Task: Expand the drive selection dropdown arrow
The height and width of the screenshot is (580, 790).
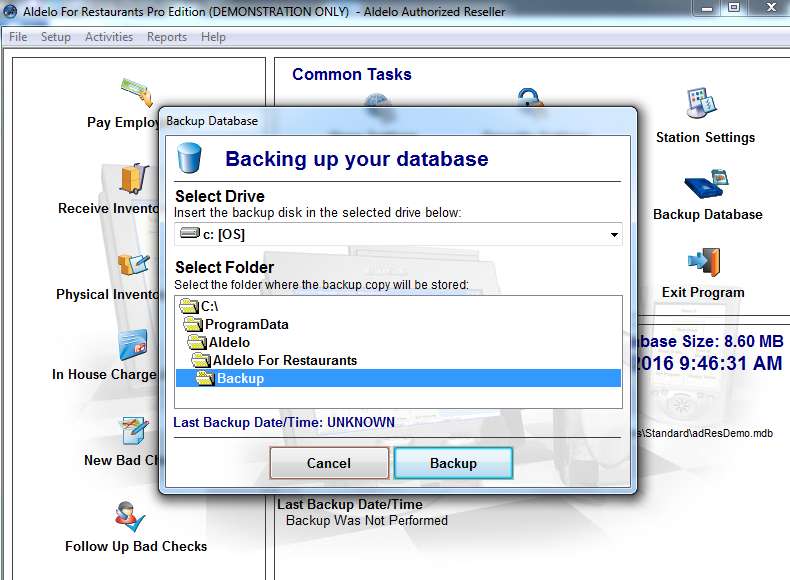Action: coord(614,235)
